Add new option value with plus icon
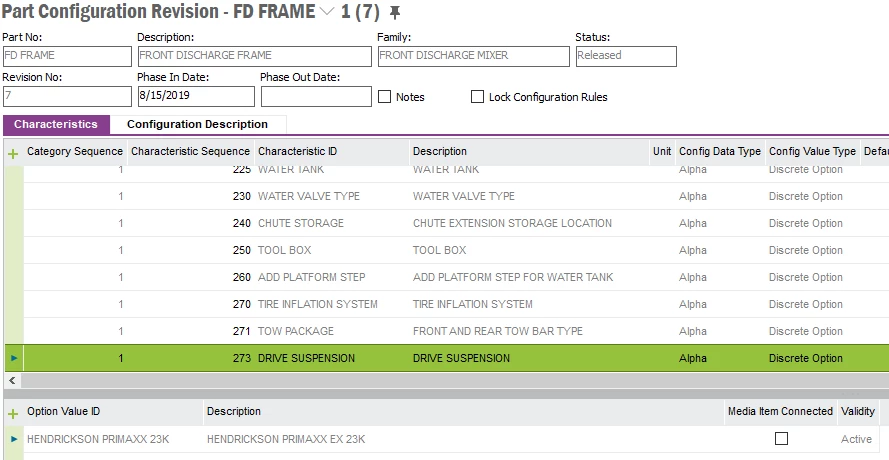The width and height of the screenshot is (889, 460). tap(13, 413)
